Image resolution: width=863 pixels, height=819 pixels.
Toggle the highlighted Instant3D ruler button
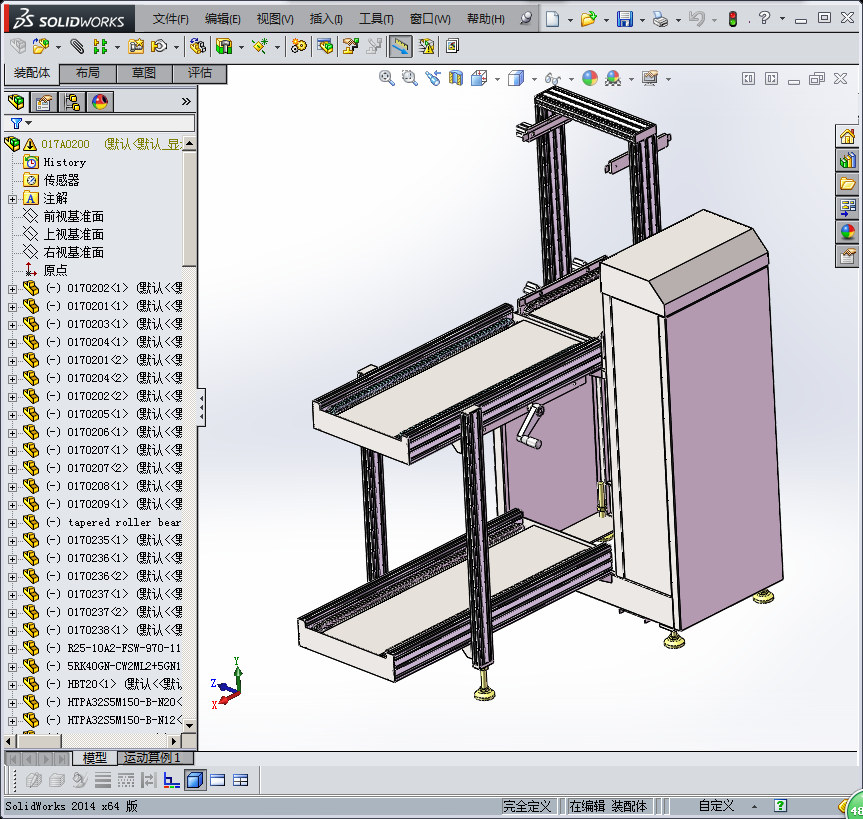coord(401,46)
